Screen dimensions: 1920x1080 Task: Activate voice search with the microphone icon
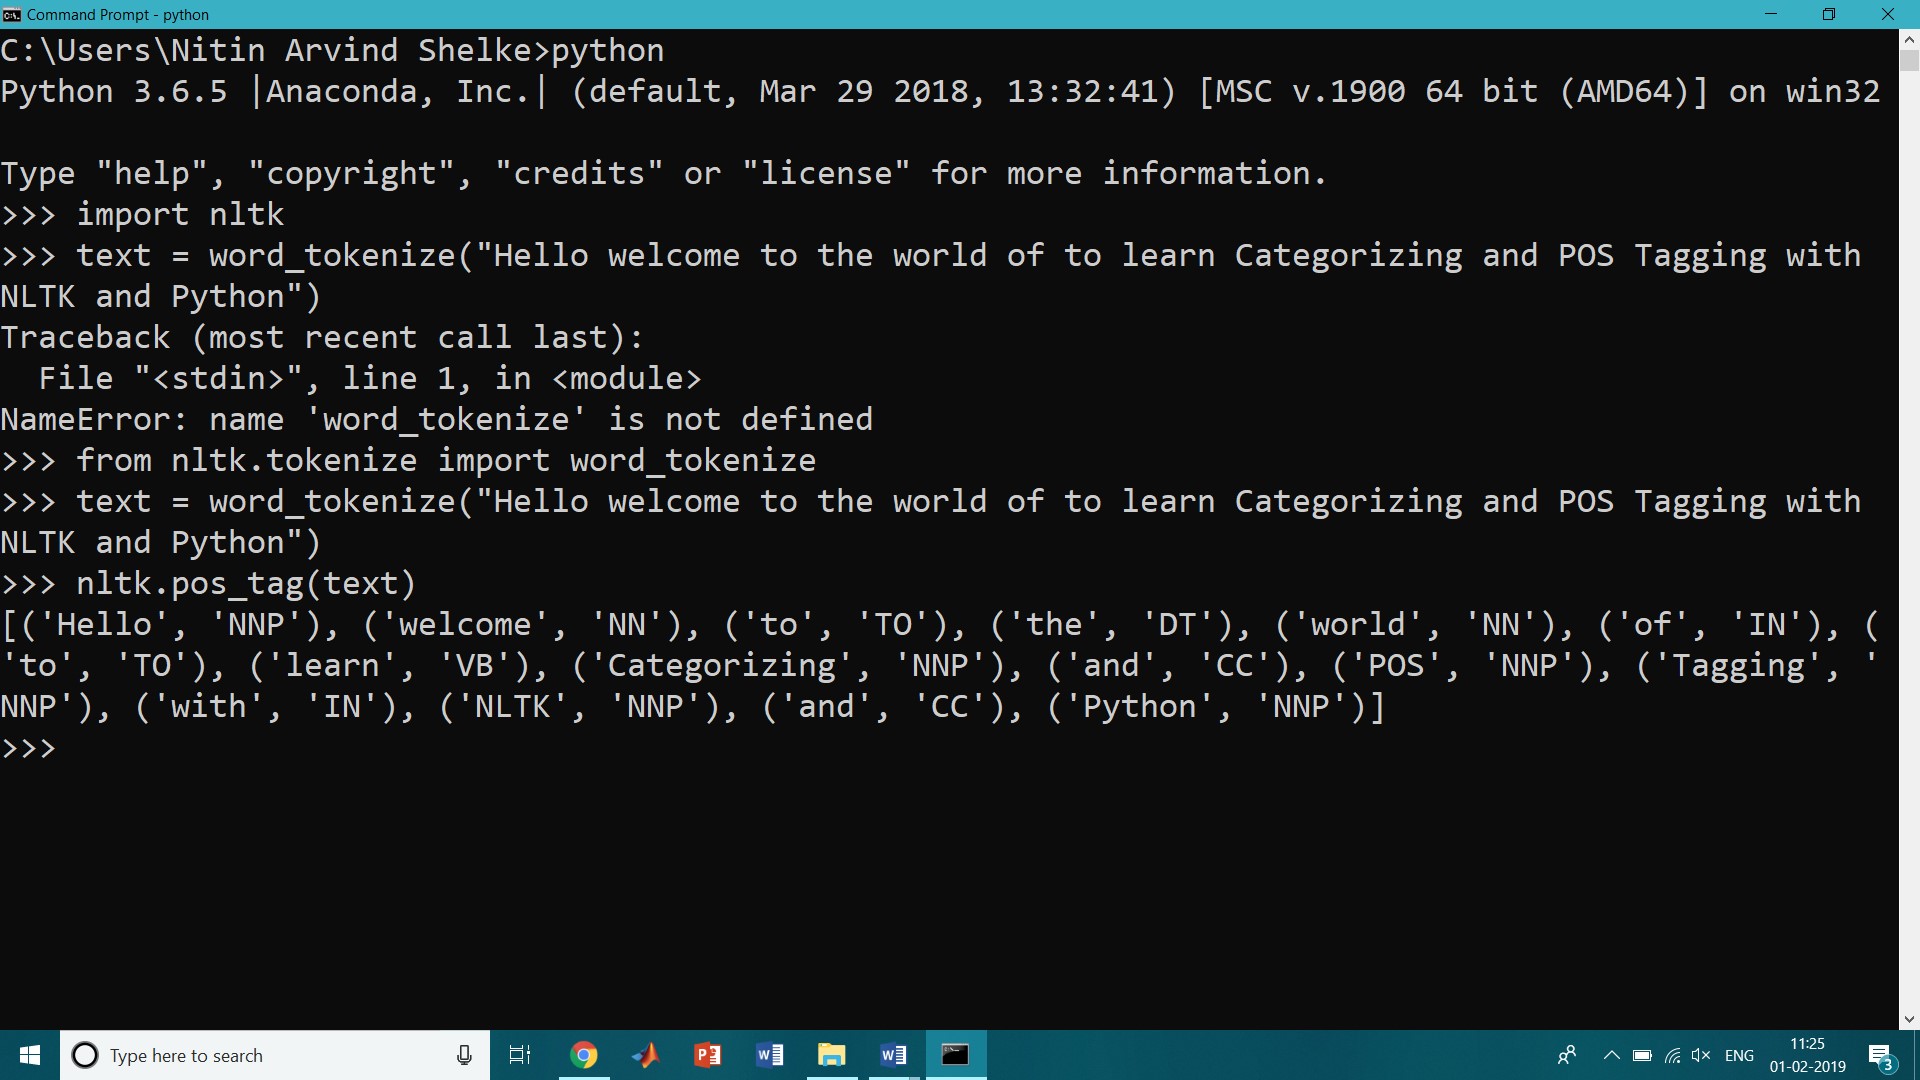pyautogui.click(x=463, y=1055)
